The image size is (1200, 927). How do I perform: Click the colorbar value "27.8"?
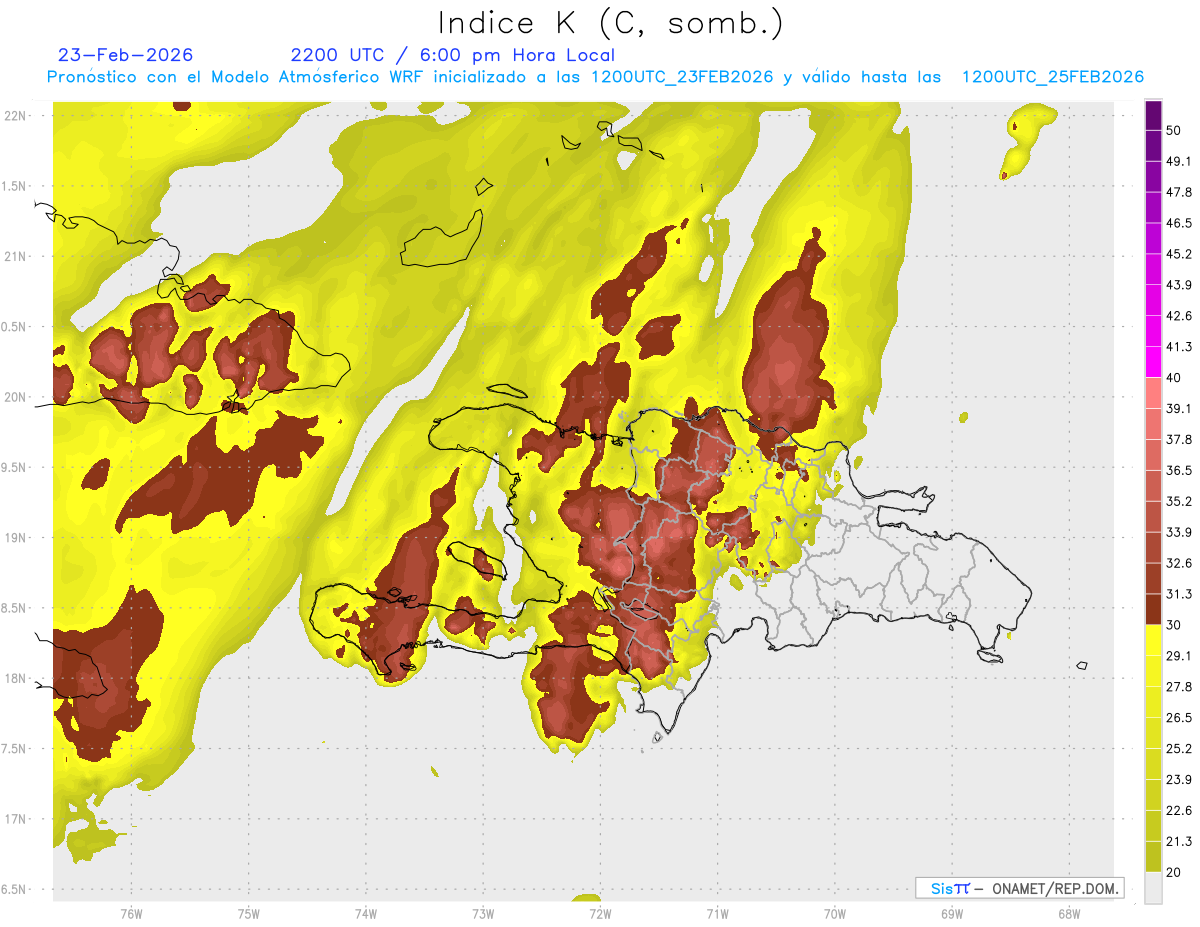[1179, 686]
